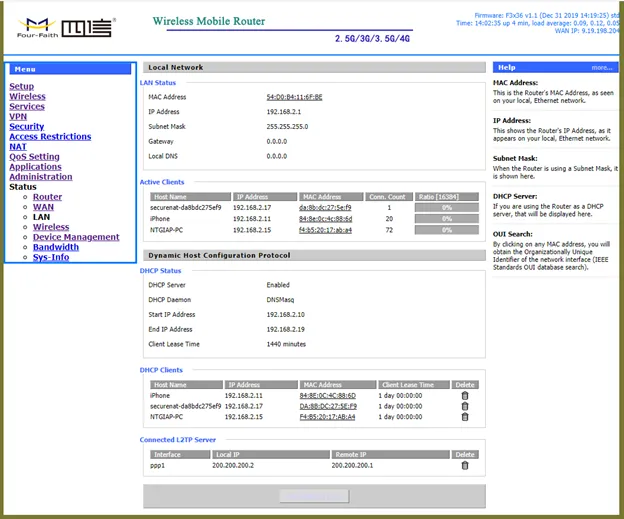The width and height of the screenshot is (624, 519).
Task: Go to the Wireless settings menu
Action: [x=27, y=97]
